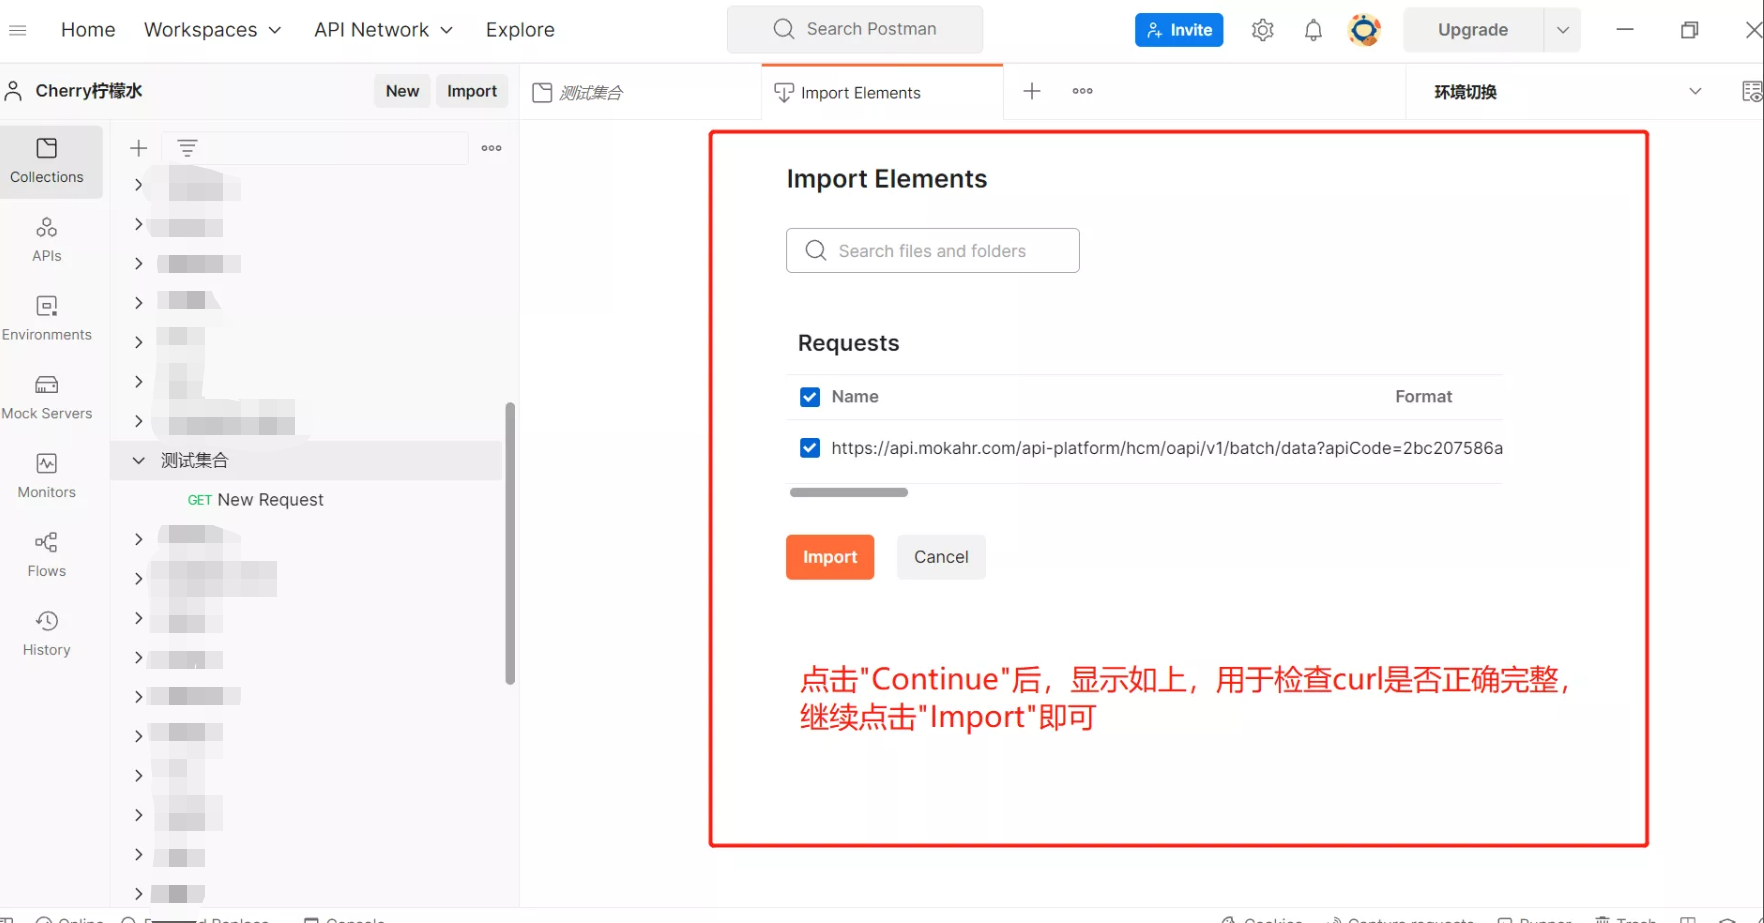Open the Monitors sidebar section
This screenshot has width=1764, height=923.
point(47,477)
